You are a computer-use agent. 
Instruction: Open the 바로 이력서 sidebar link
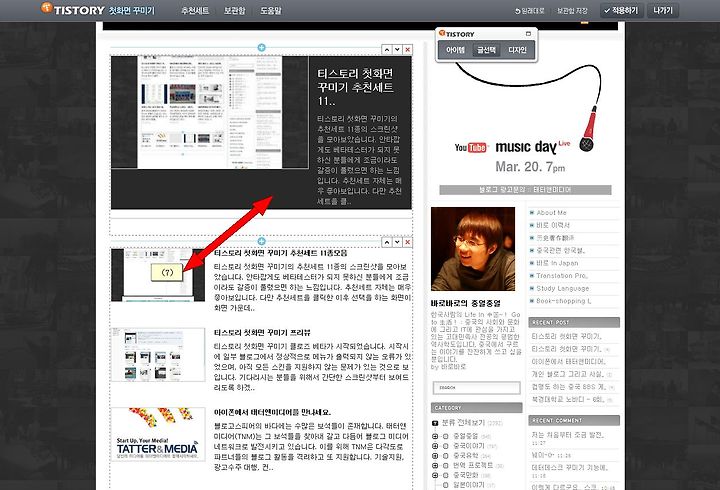[x=553, y=225]
